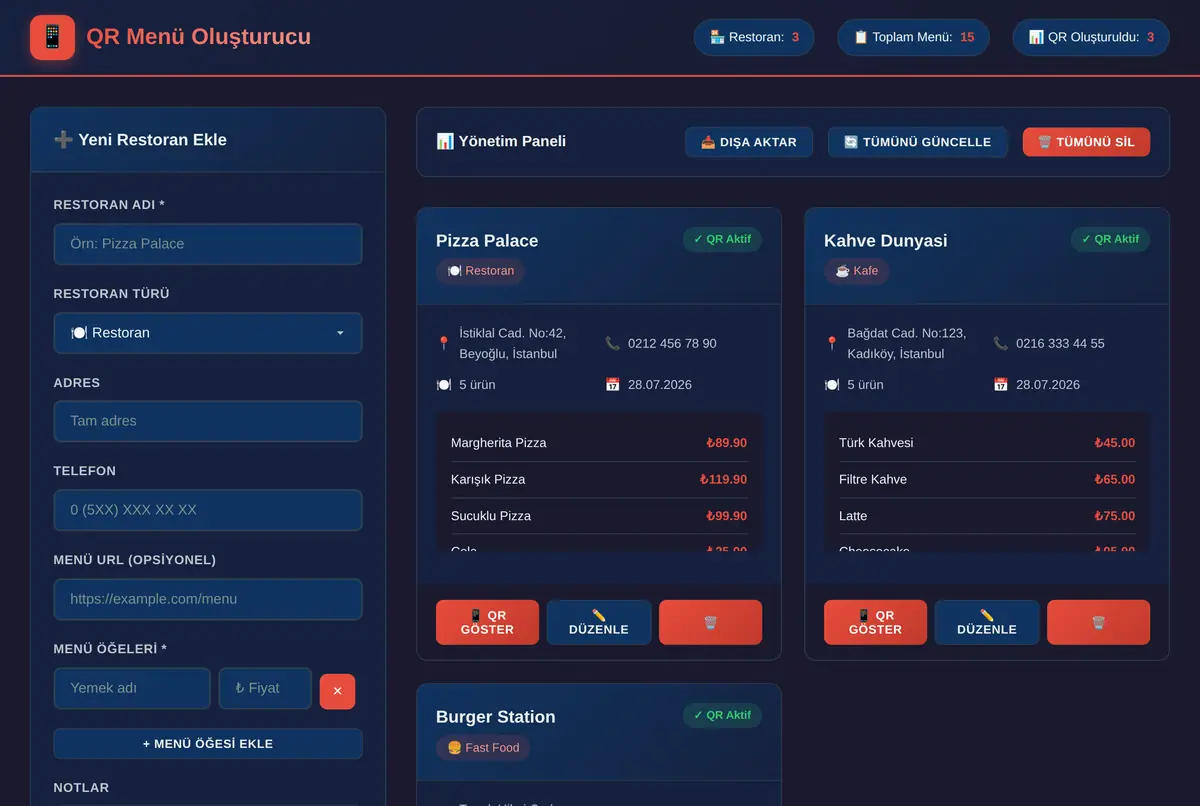Focus the Menü URL input field
1200x806 pixels.
(x=208, y=599)
